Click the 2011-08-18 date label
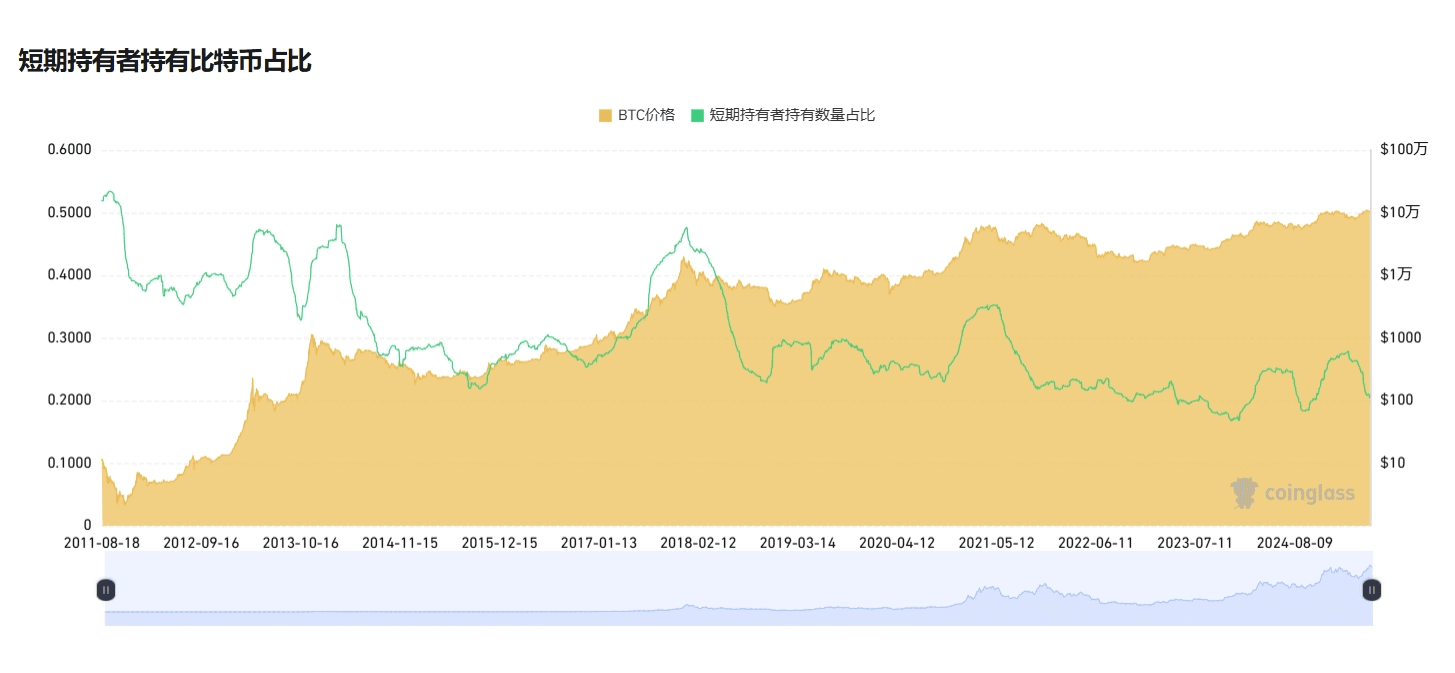Screen dimensions: 1455x673 (x=104, y=543)
